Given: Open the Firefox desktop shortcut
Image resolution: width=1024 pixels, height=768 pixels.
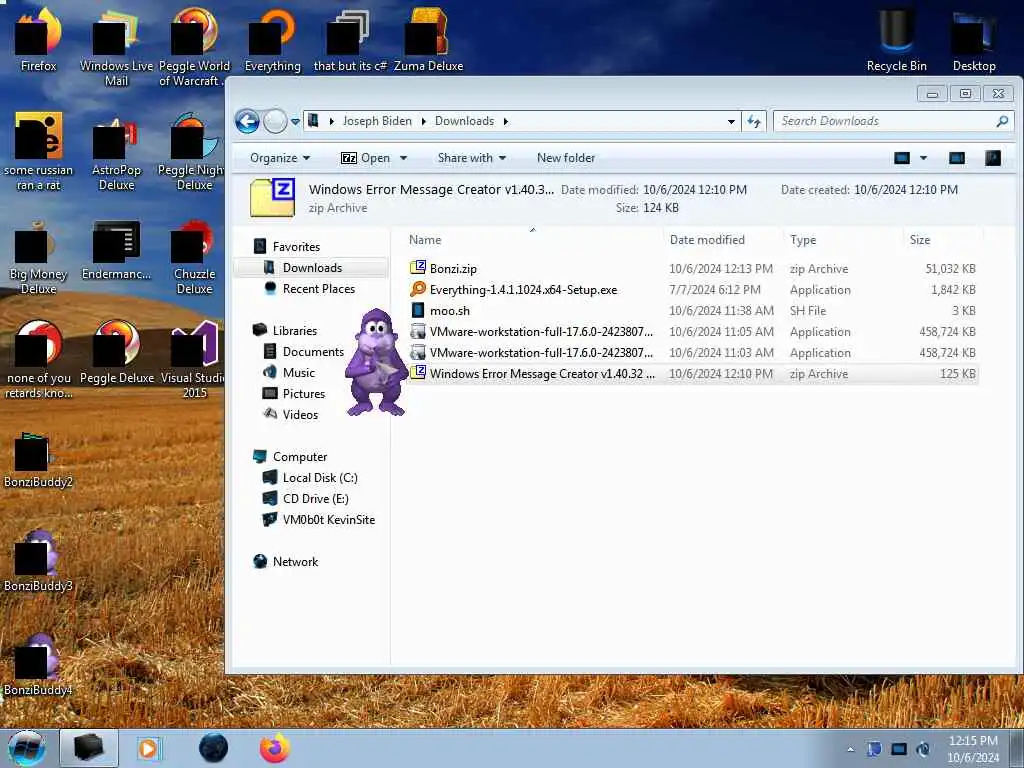Looking at the screenshot, I should click(x=39, y=40).
